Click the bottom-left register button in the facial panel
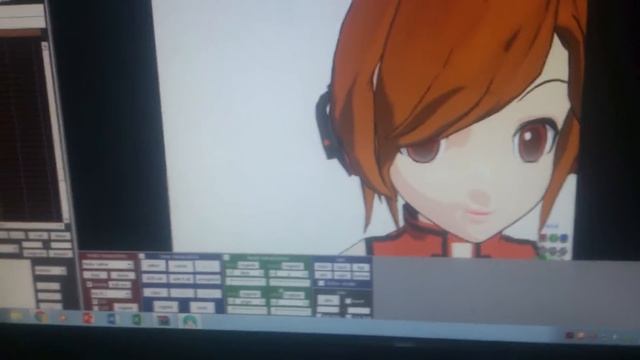Screen dimensions: 640x360 [249, 294]
